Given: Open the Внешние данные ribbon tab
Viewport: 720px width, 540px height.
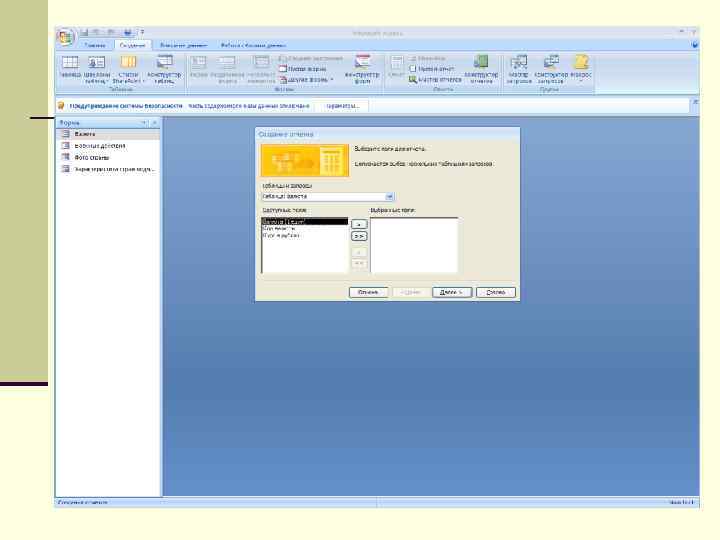Looking at the screenshot, I should 183,45.
